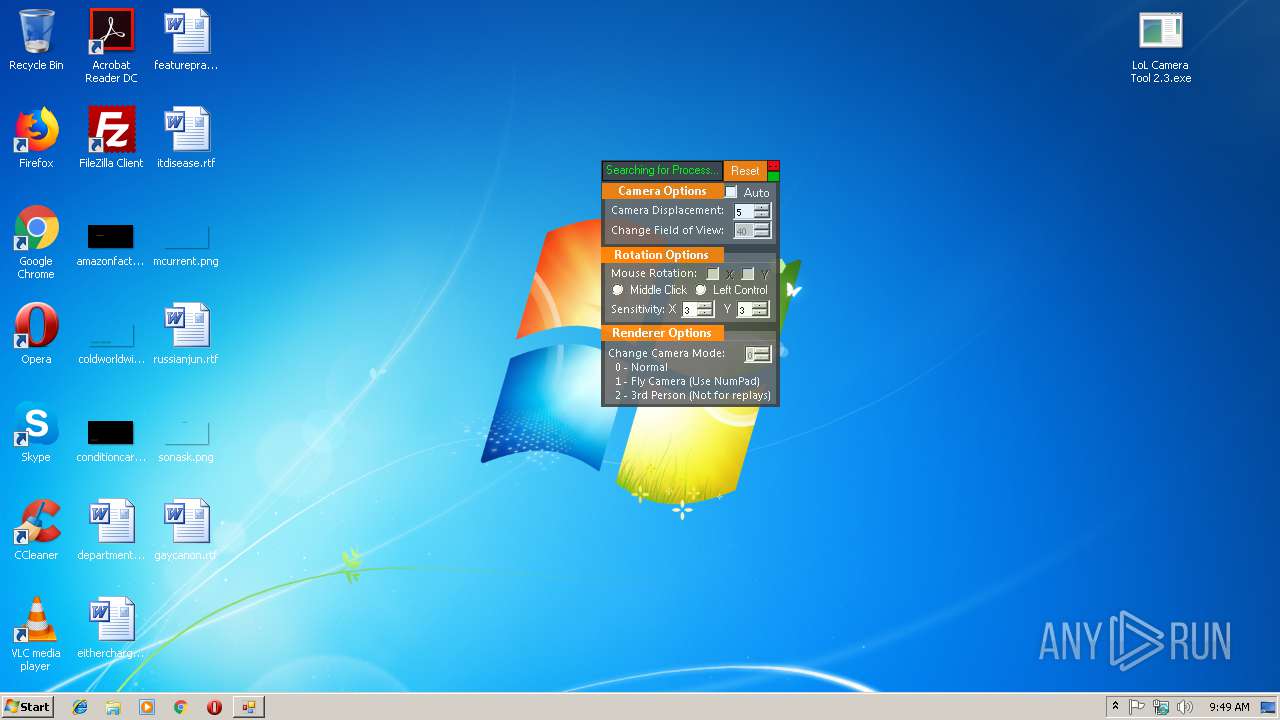Image resolution: width=1280 pixels, height=720 pixels.
Task: Click '2 - 3rd Person (Not for replays)' text
Action: 693,395
